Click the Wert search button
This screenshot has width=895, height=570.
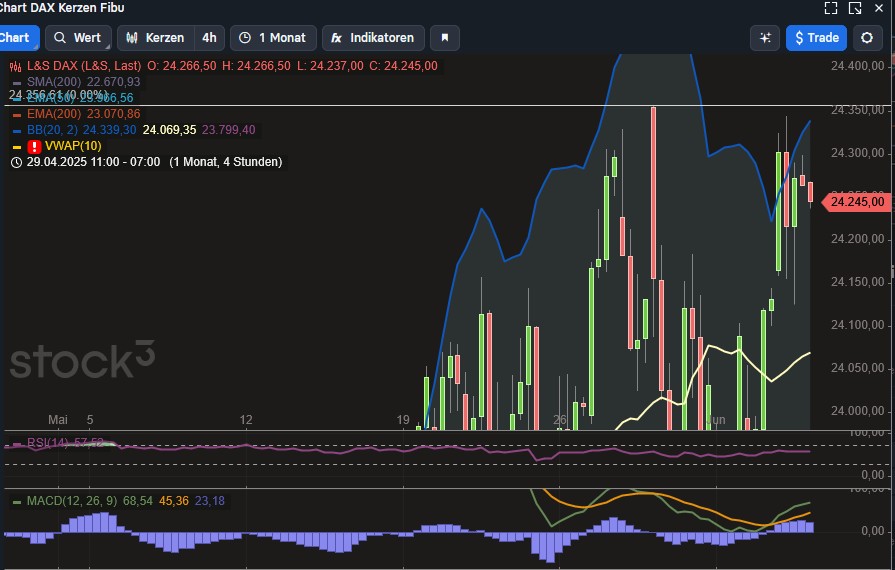[77, 38]
